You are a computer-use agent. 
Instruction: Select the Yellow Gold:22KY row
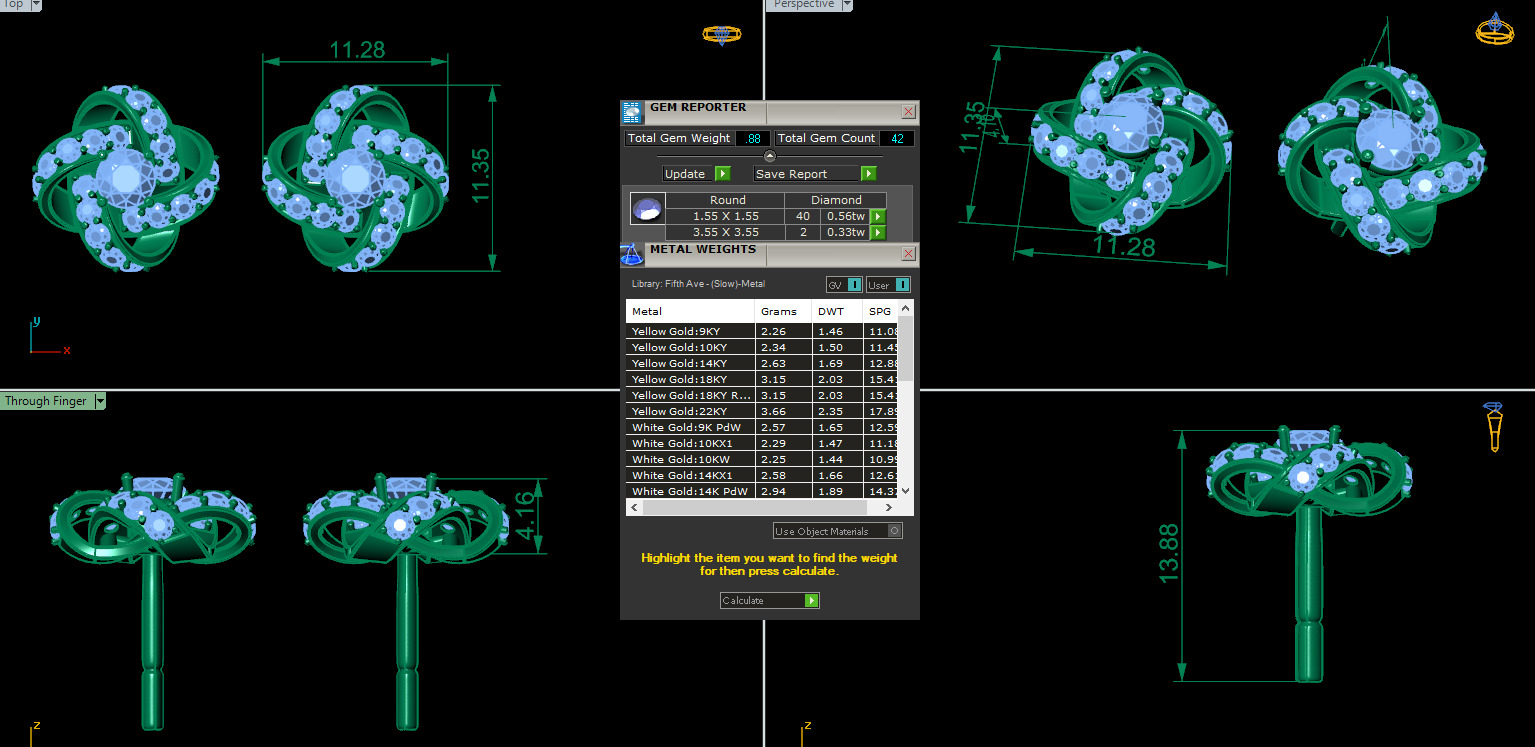[762, 411]
